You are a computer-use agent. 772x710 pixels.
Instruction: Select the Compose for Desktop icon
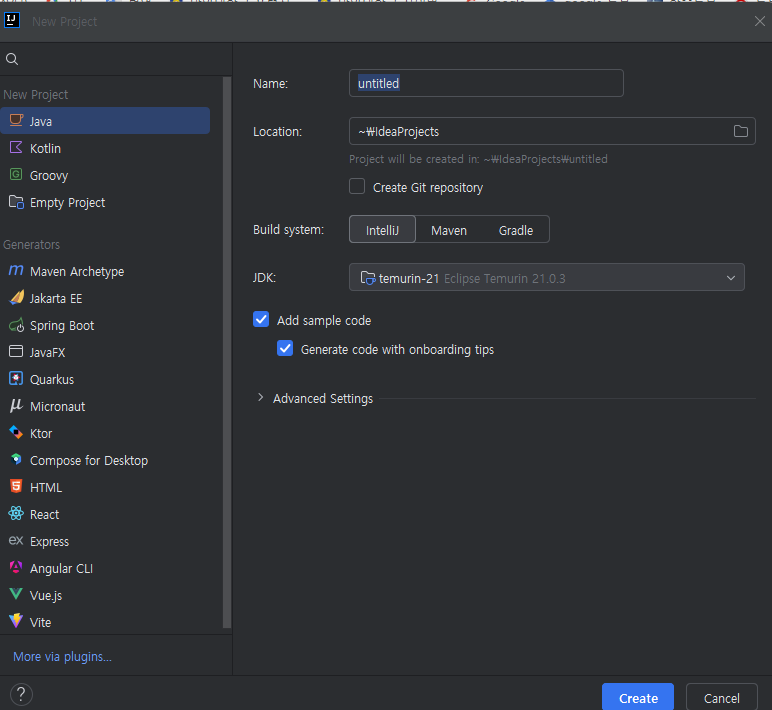[x=16, y=459]
